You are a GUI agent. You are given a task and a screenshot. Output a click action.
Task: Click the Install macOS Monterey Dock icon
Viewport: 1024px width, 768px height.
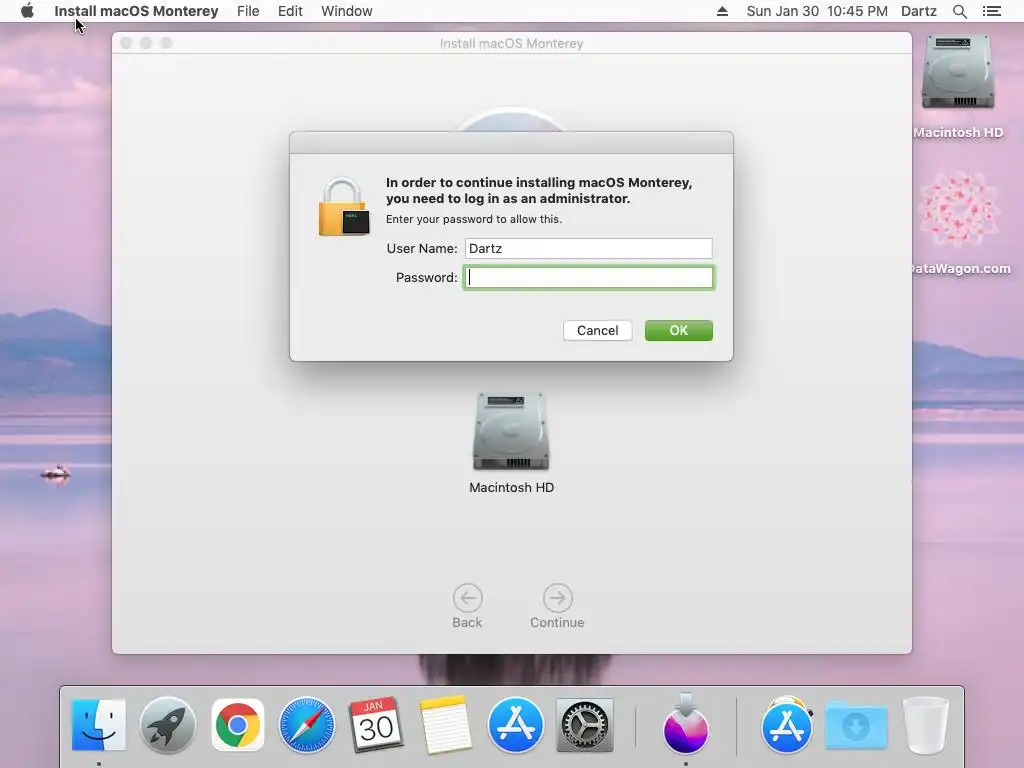click(x=686, y=724)
